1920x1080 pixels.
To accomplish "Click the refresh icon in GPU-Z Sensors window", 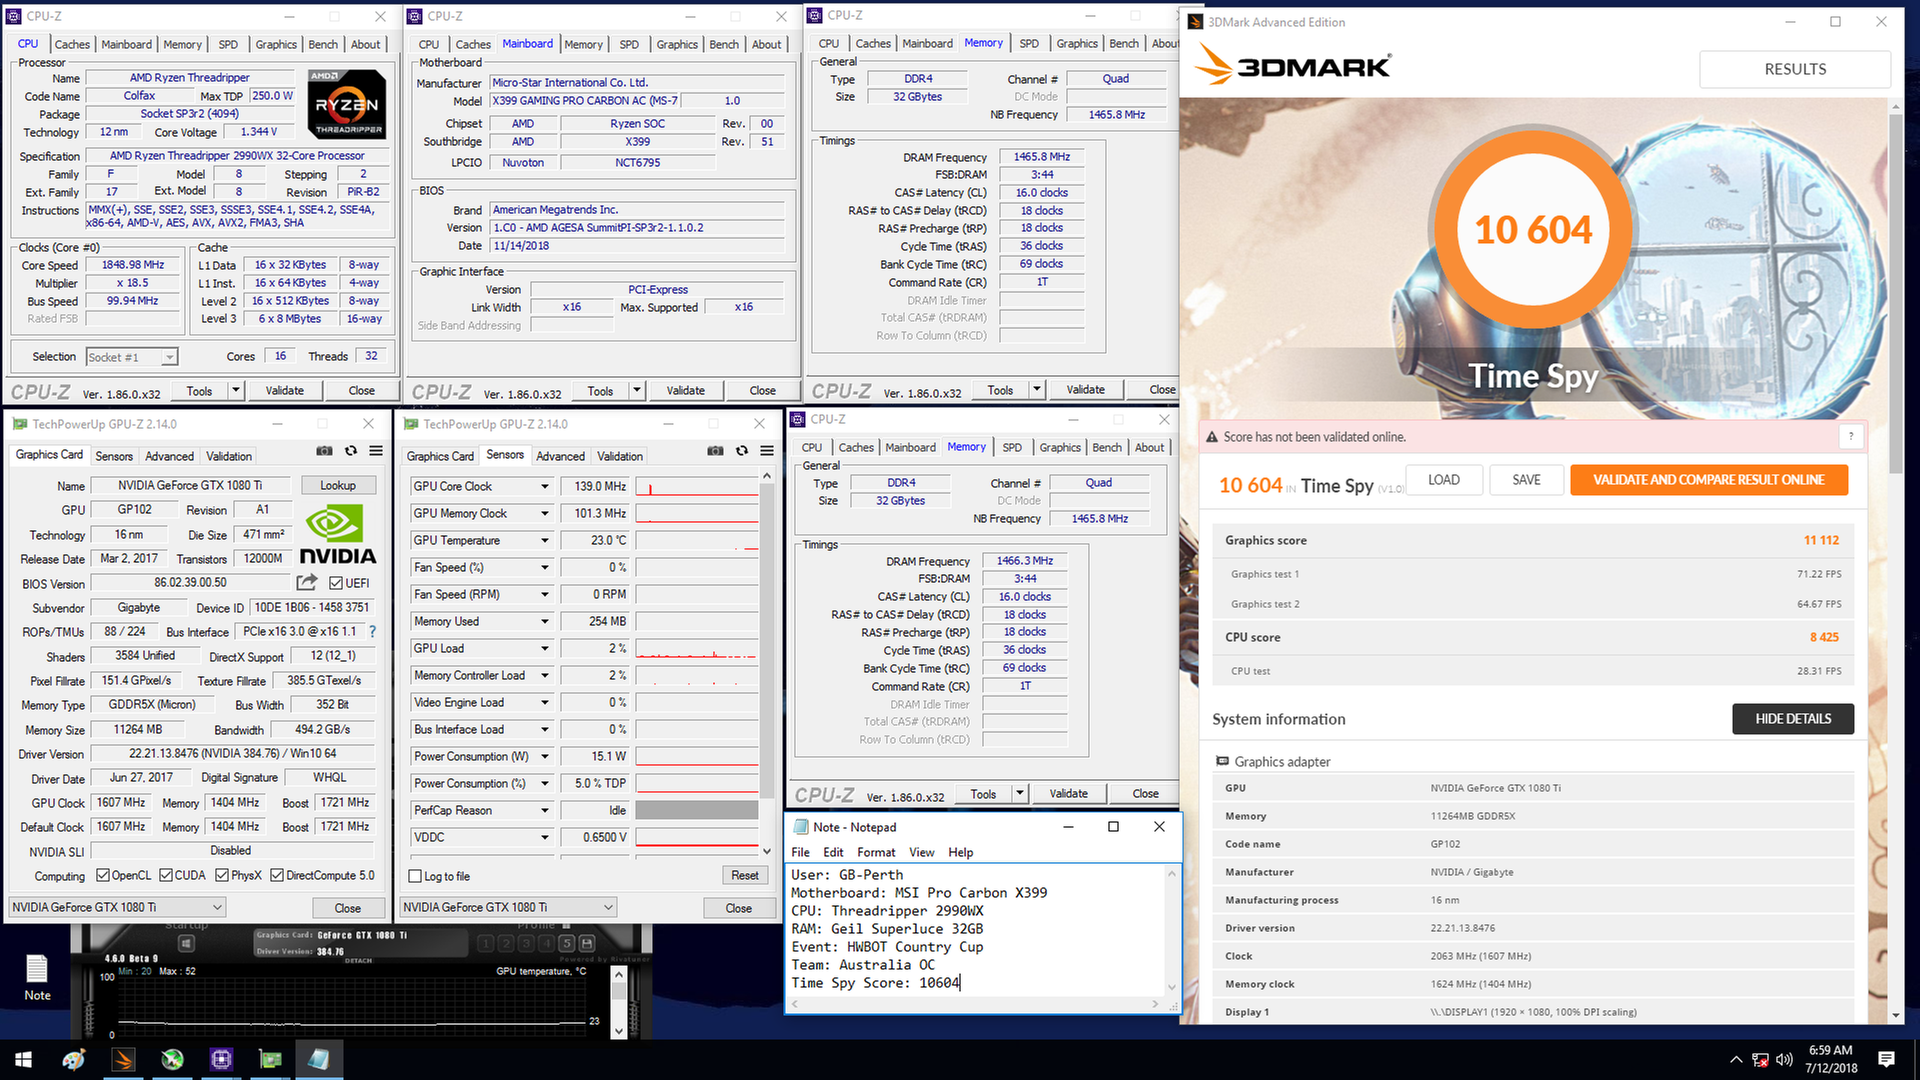I will 742,451.
